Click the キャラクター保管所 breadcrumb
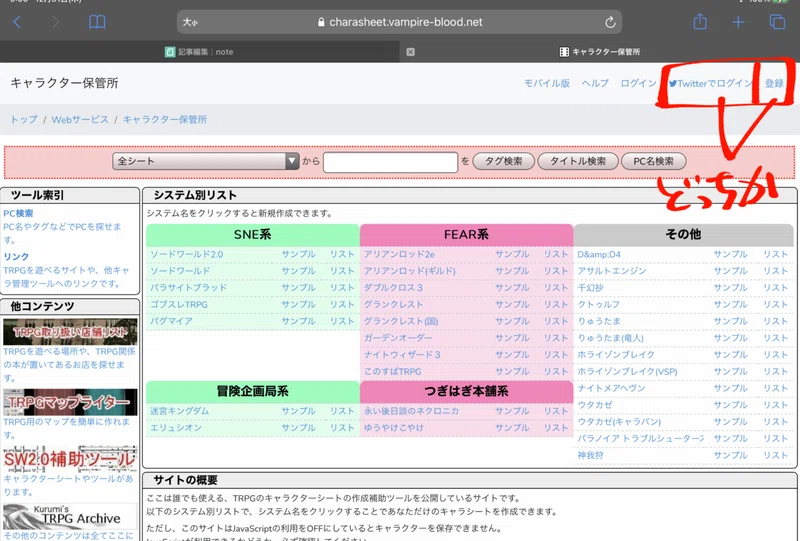Image resolution: width=800 pixels, height=541 pixels. (165, 119)
